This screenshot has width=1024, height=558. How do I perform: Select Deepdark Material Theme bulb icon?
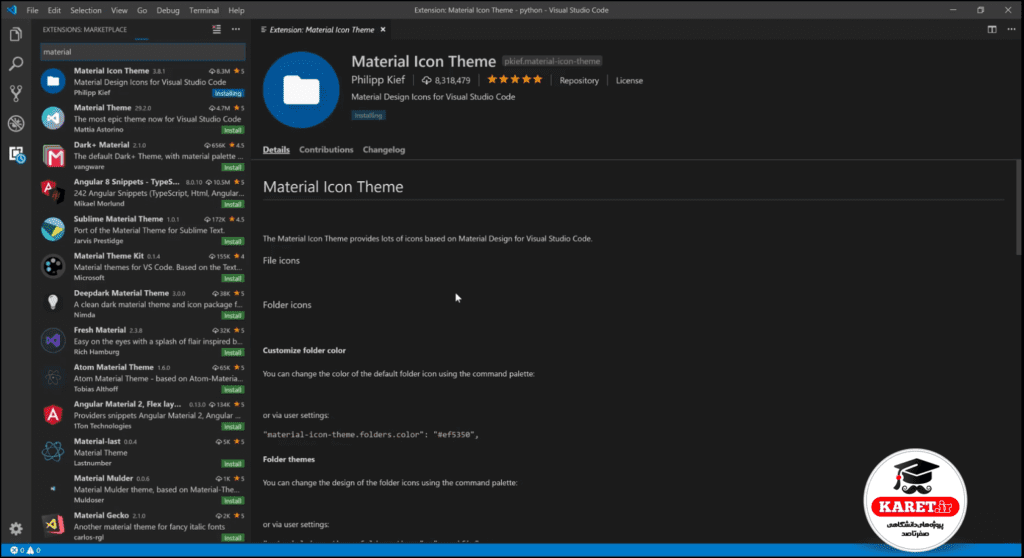click(x=53, y=303)
